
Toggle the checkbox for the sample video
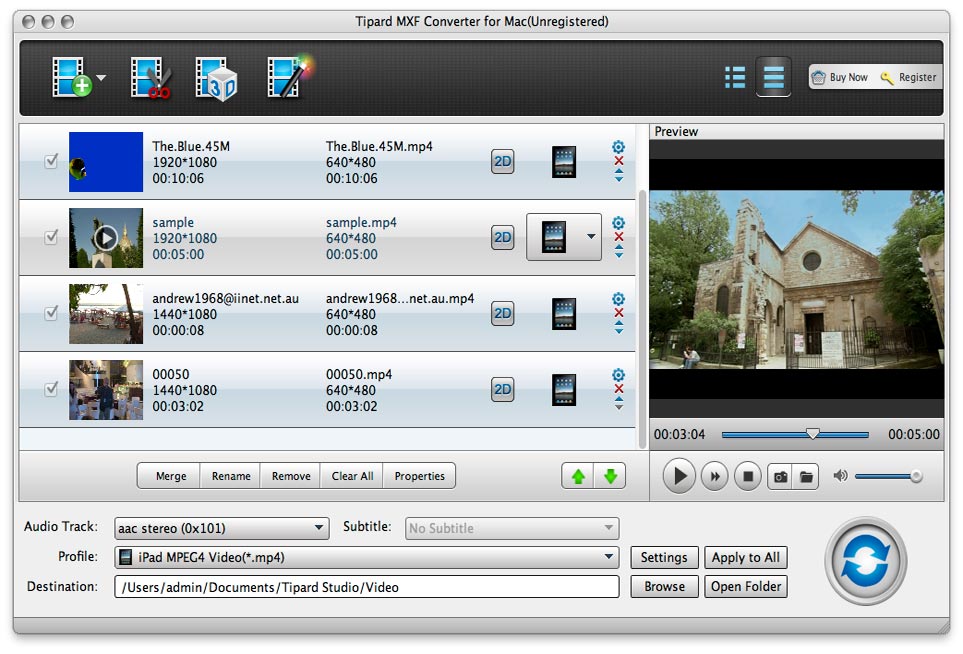(x=51, y=237)
